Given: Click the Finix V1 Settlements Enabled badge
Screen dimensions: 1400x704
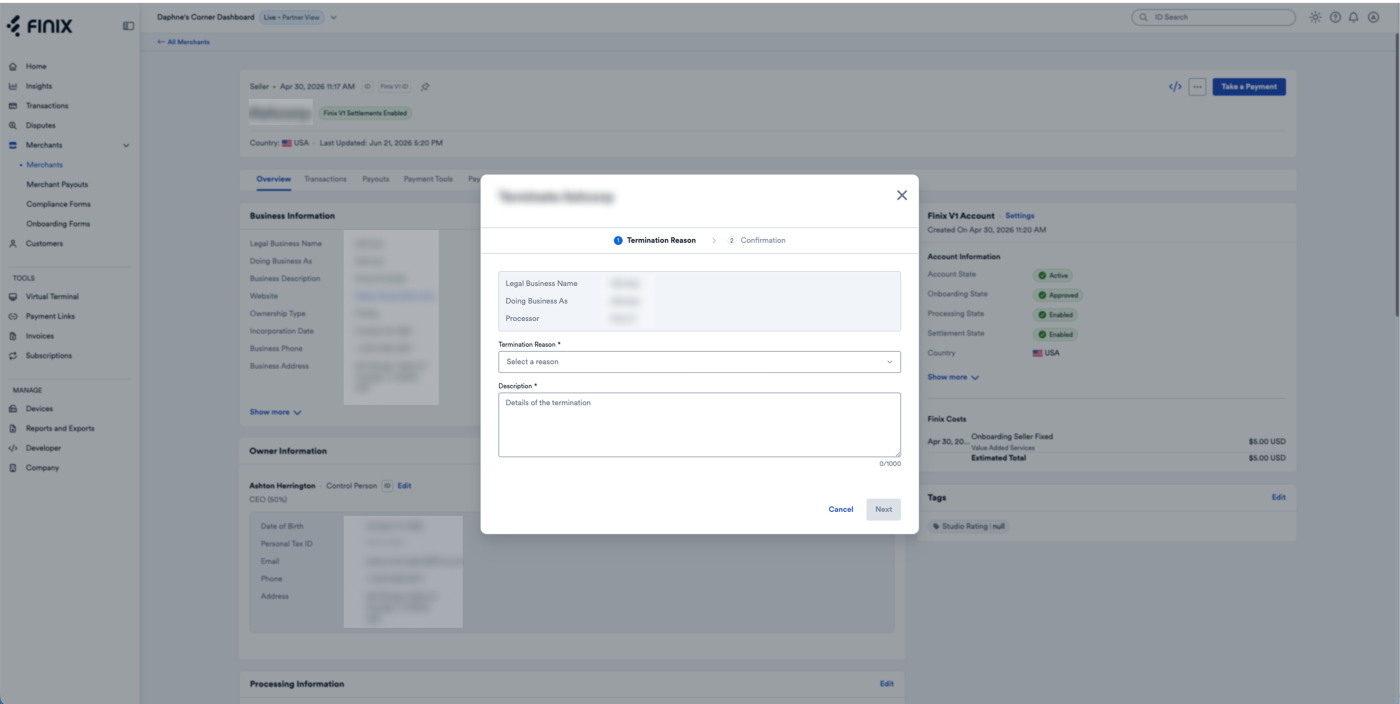Looking at the screenshot, I should click(365, 113).
